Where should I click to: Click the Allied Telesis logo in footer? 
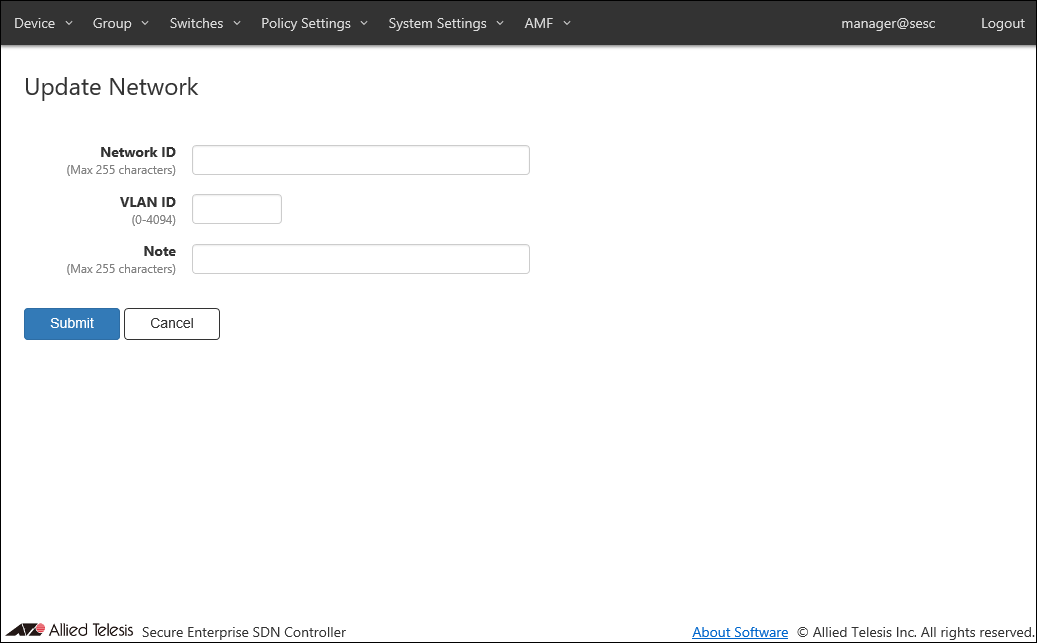point(70,630)
